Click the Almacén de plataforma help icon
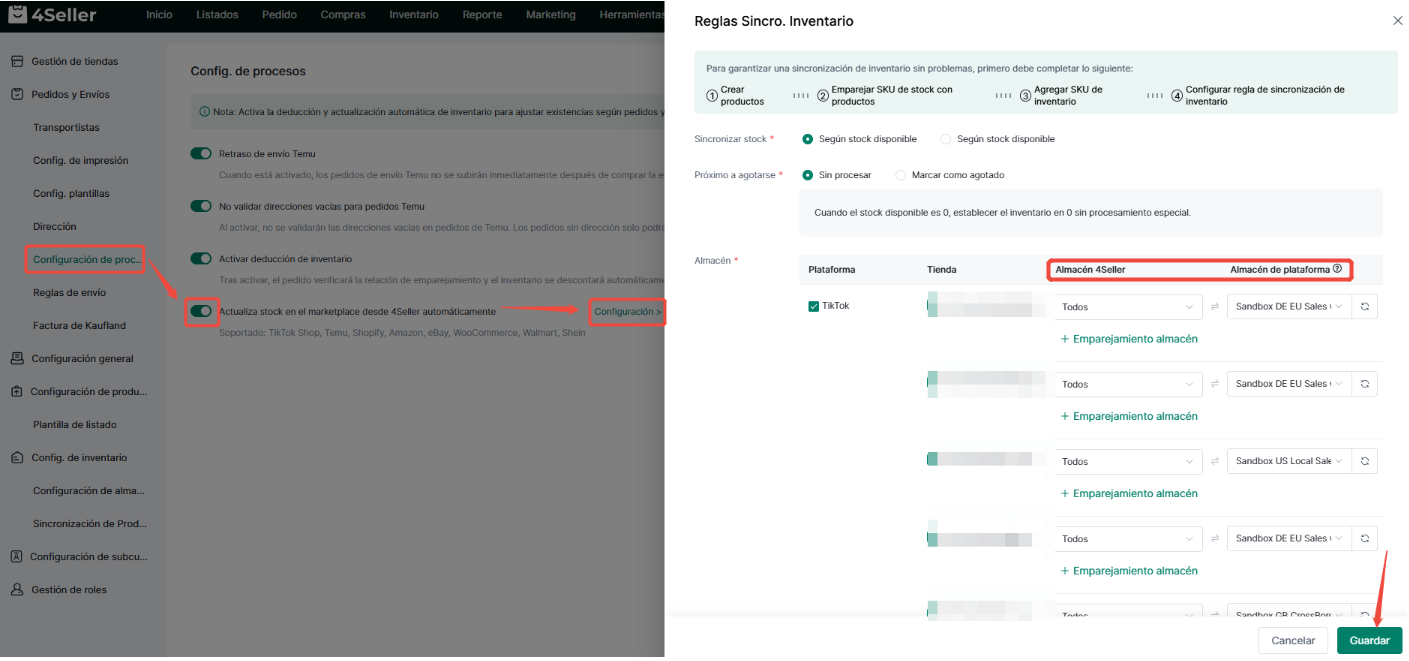 [1337, 269]
